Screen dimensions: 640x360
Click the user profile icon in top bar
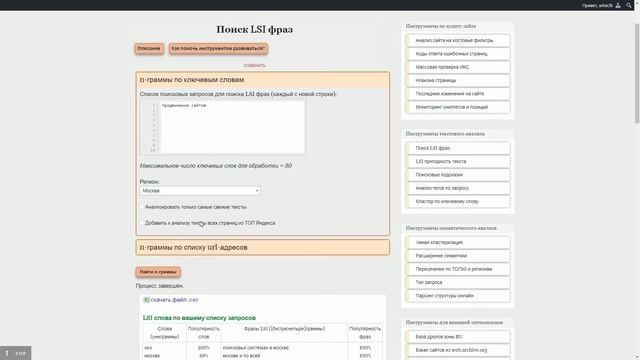[618, 5]
